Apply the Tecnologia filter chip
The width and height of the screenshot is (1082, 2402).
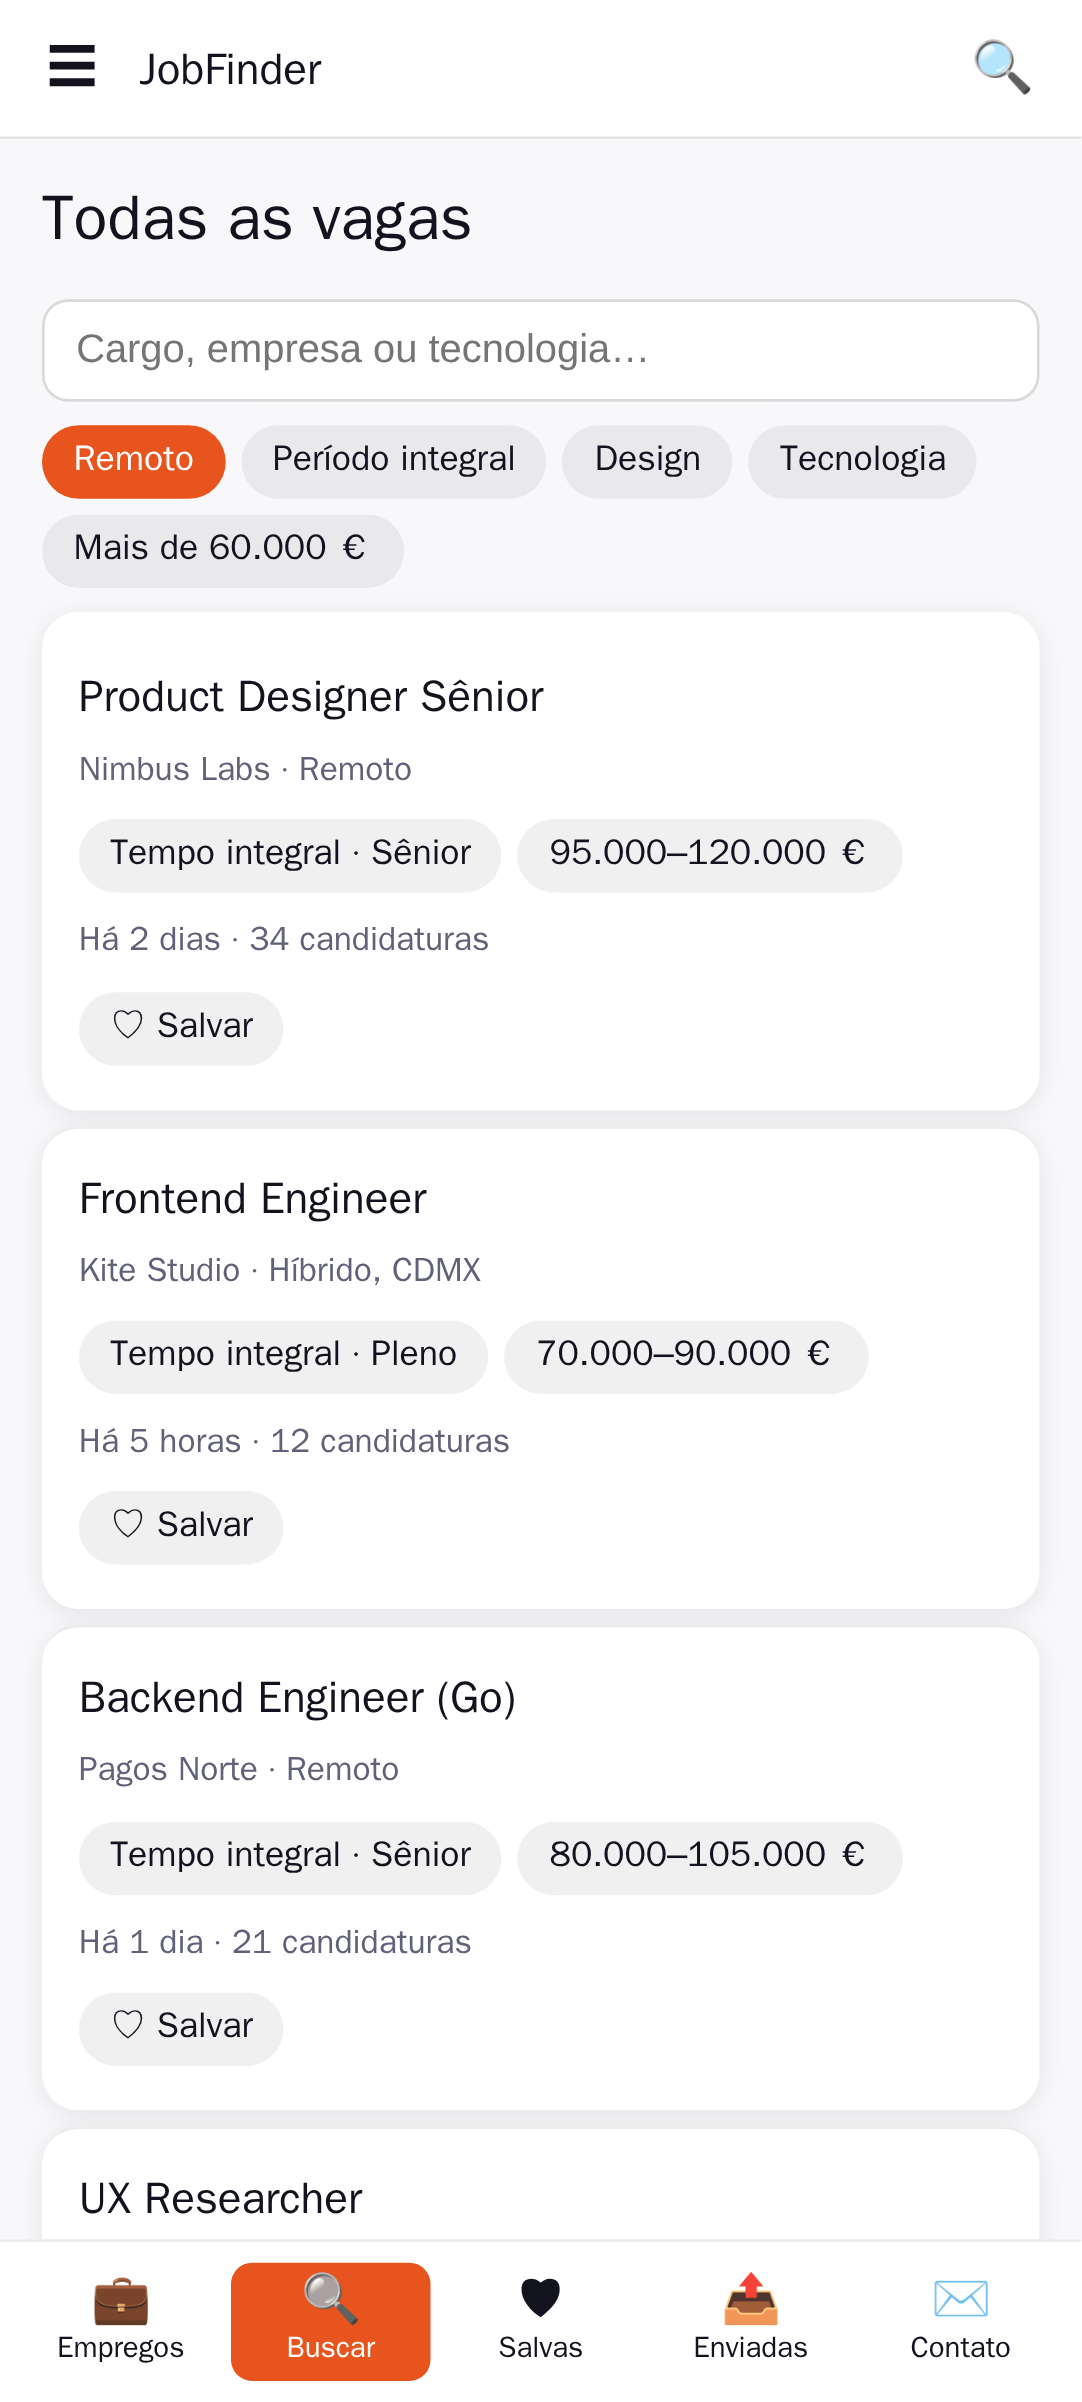point(862,461)
